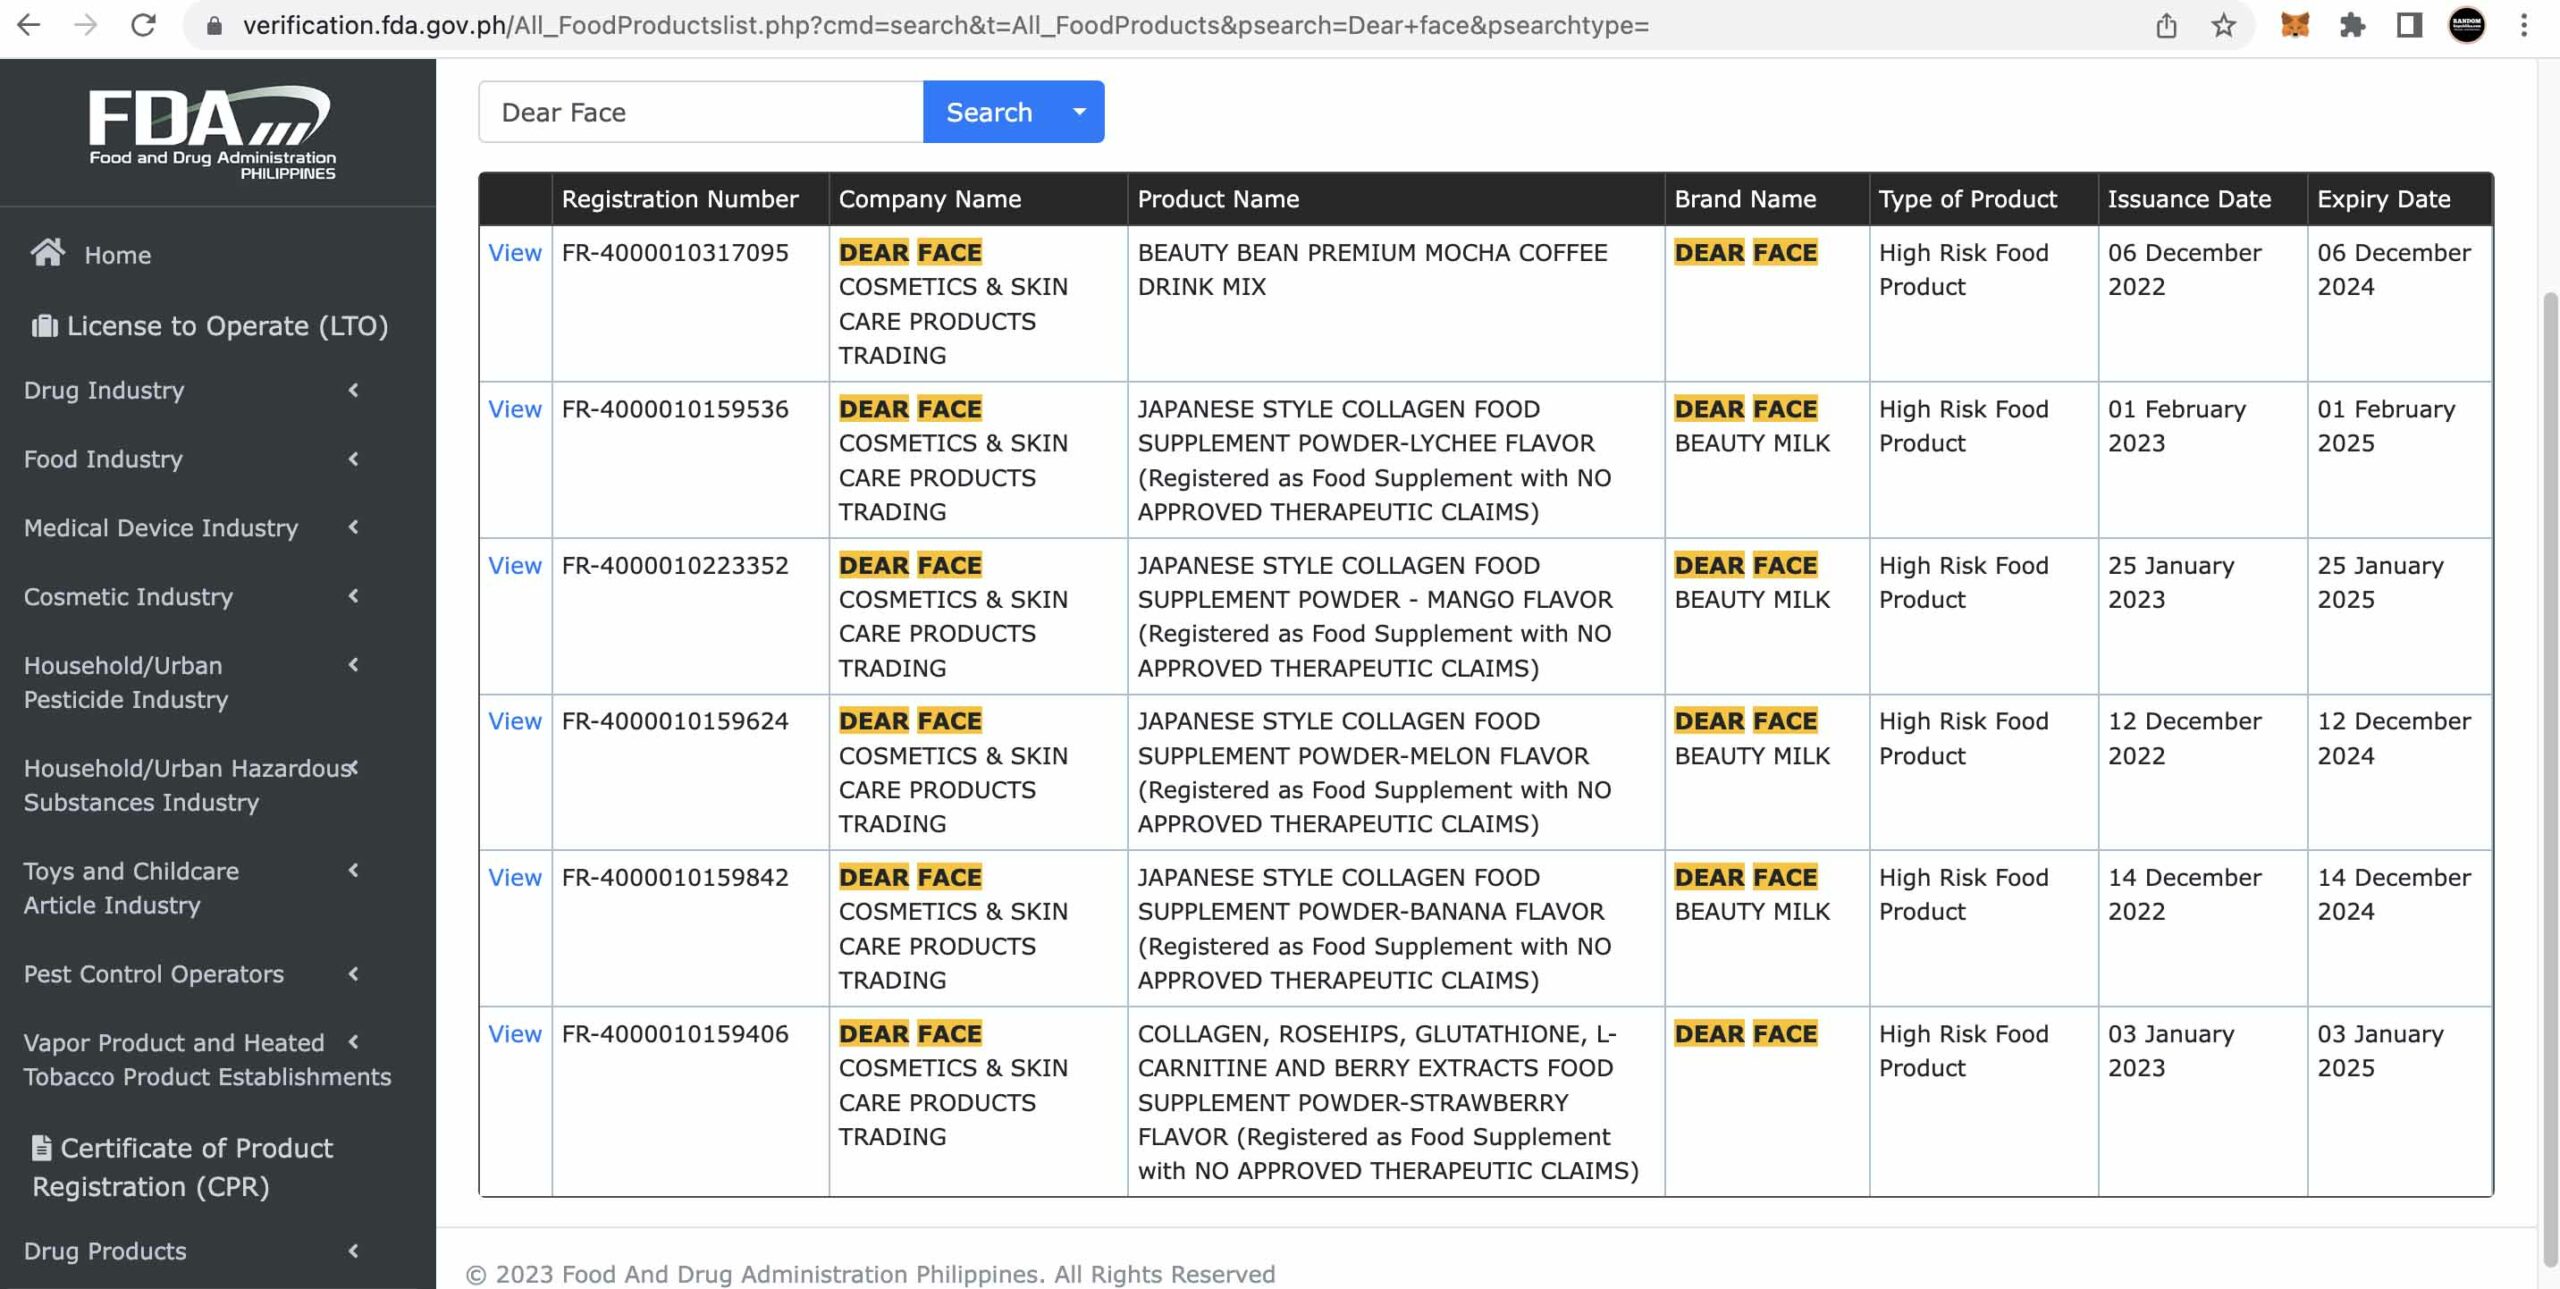Click the share page icon

click(2166, 25)
